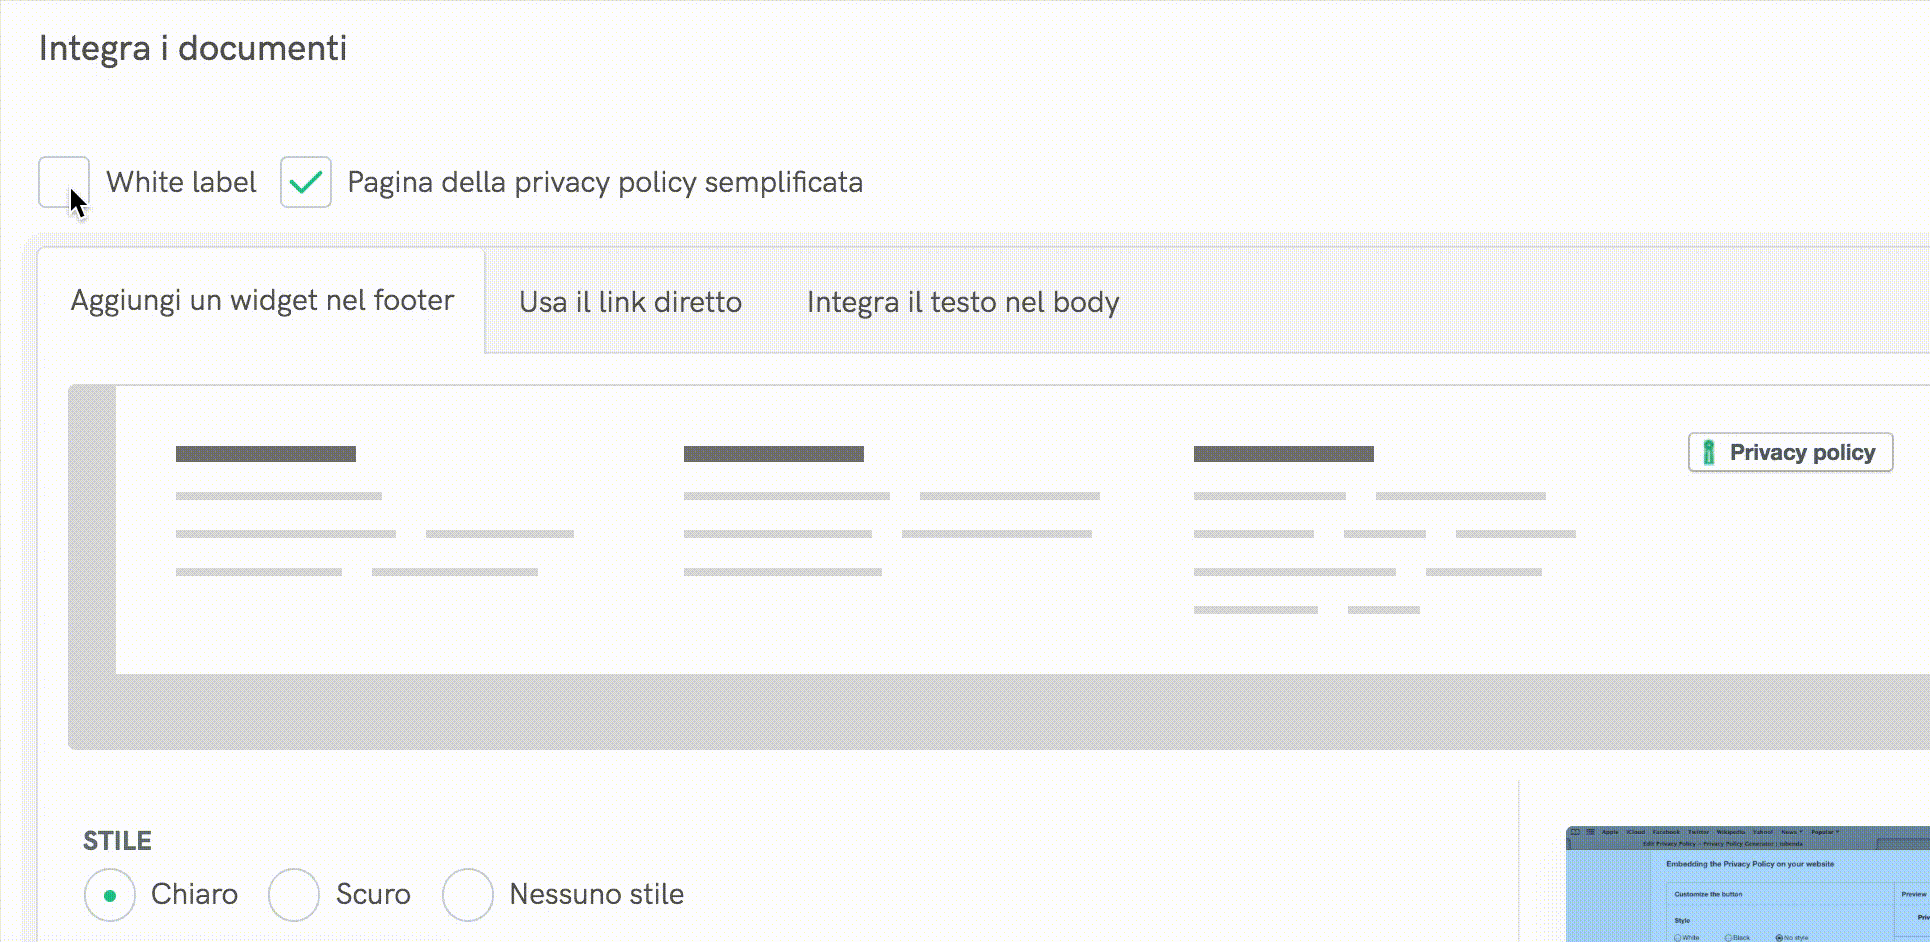Viewport: 1930px width, 942px height.
Task: Click the Nessuno stile option label
Action: [x=596, y=894]
